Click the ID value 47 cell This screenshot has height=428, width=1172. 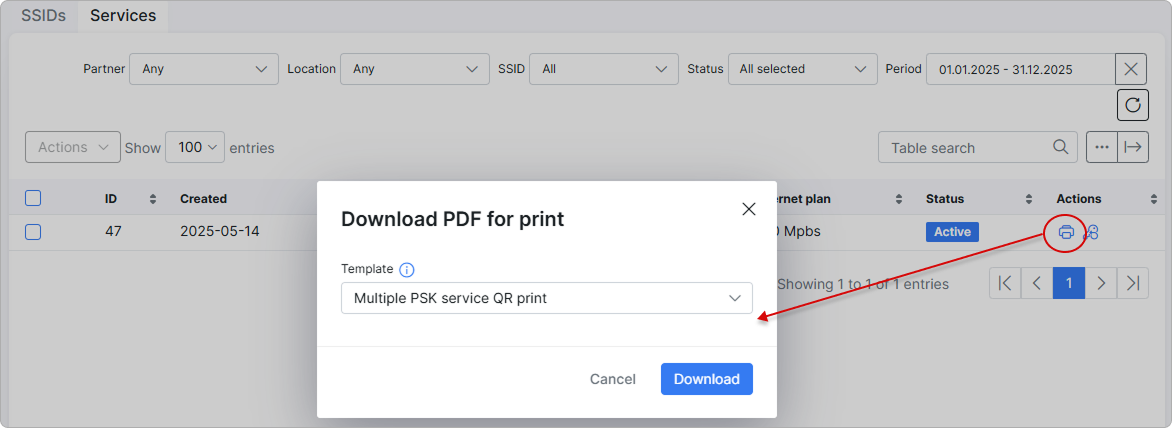[113, 232]
